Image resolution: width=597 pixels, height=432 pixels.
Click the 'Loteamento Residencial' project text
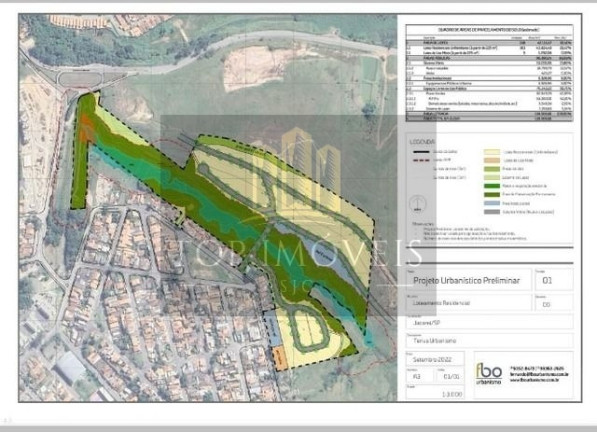tap(441, 303)
